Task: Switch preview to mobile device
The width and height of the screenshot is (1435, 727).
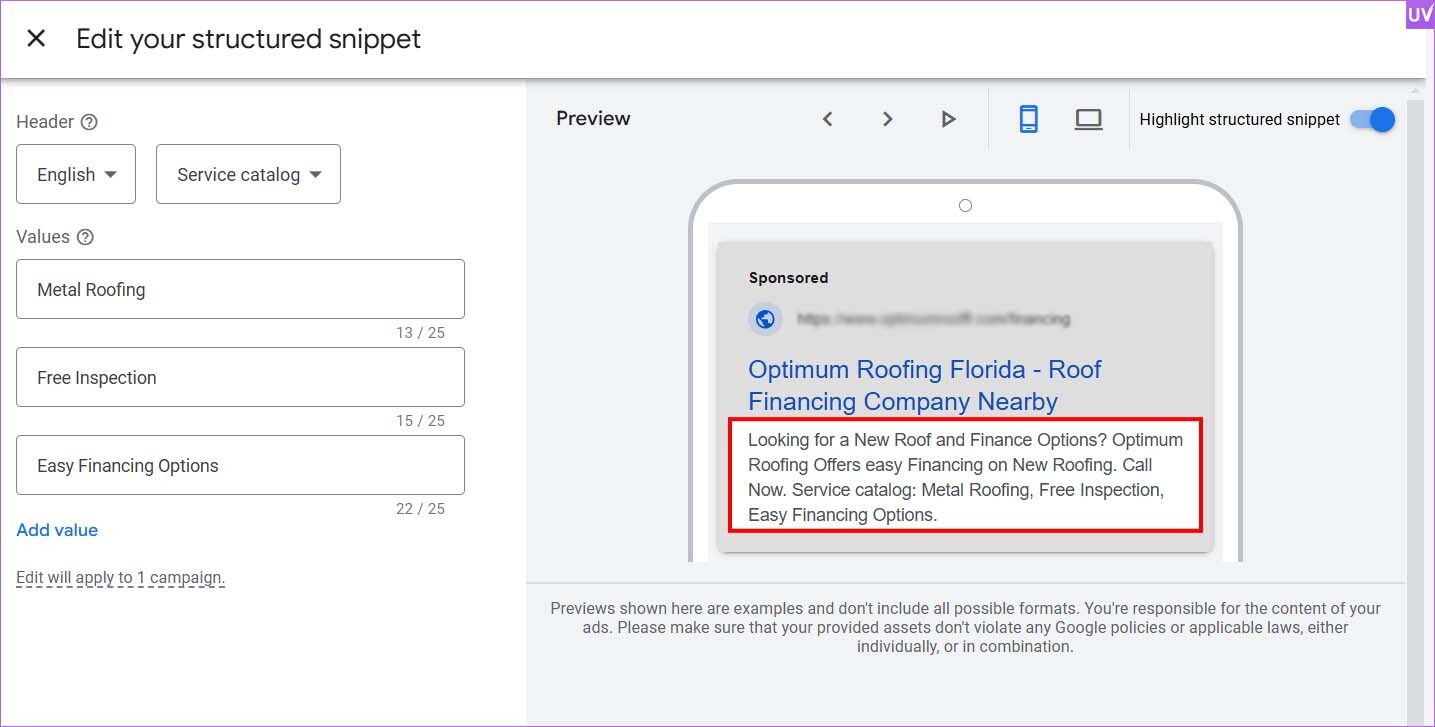Action: point(1028,119)
